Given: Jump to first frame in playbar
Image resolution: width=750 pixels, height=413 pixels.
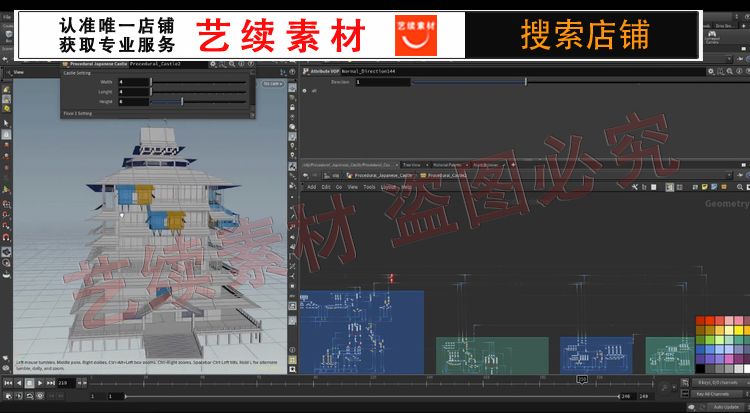Looking at the screenshot, I should 8,383.
